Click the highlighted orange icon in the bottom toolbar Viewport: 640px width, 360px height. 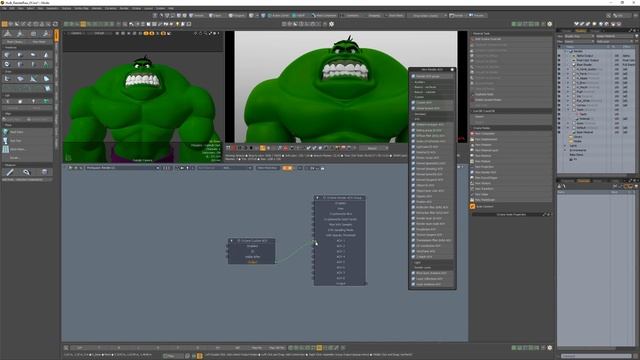[319, 348]
